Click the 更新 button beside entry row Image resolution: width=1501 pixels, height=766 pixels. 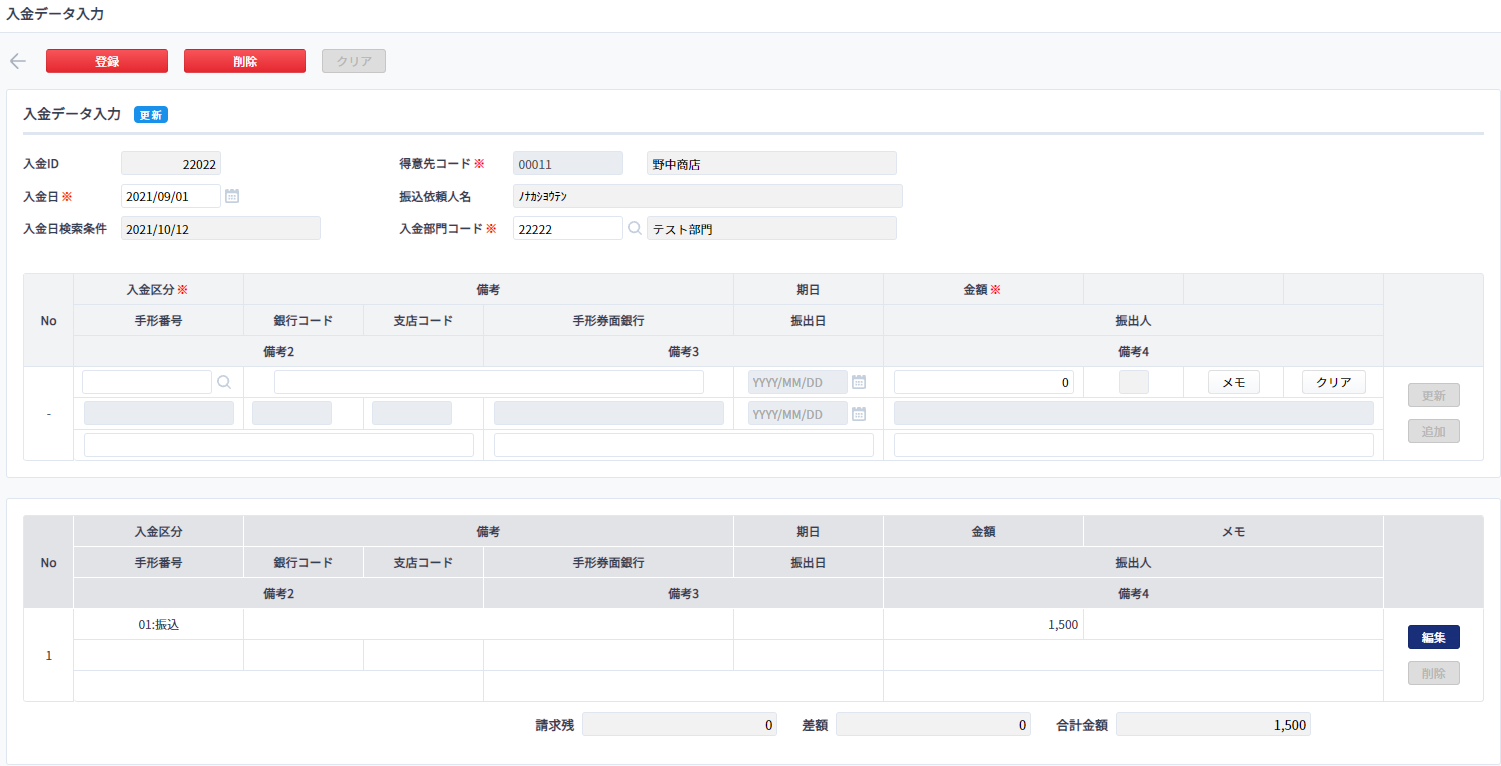pyautogui.click(x=1434, y=395)
